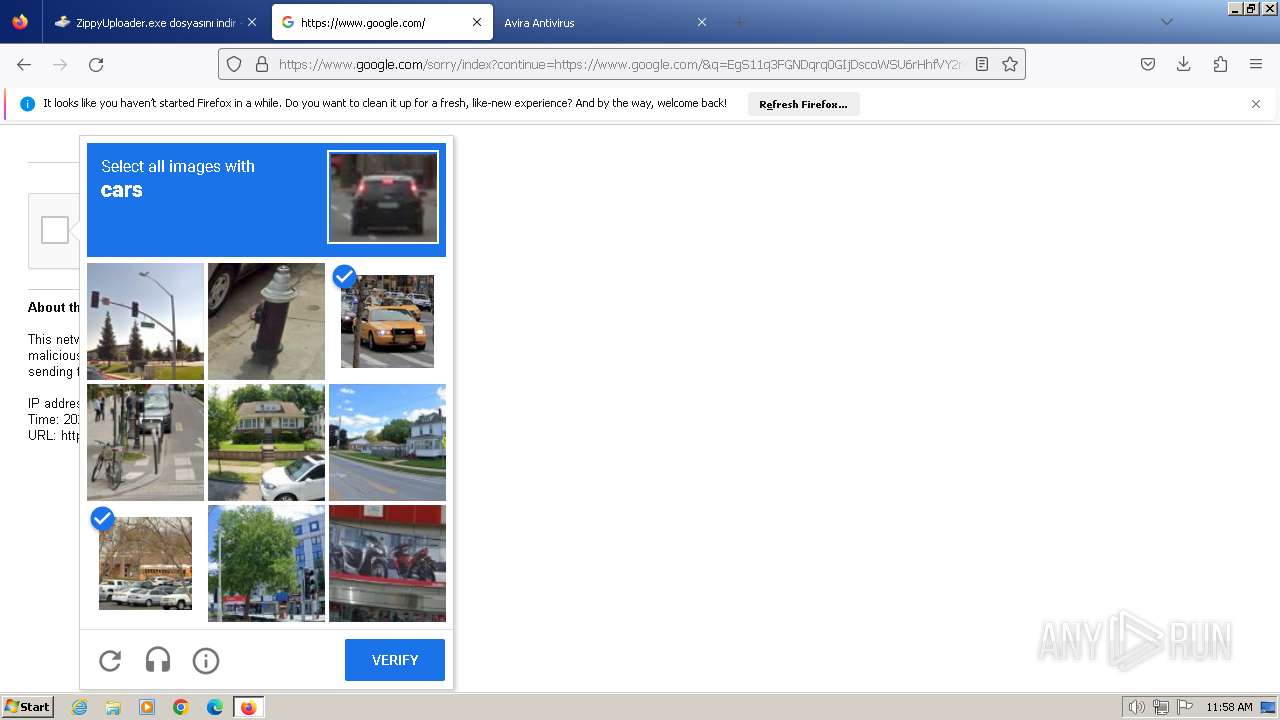
Task: Open the network tray icon
Action: (1161, 707)
